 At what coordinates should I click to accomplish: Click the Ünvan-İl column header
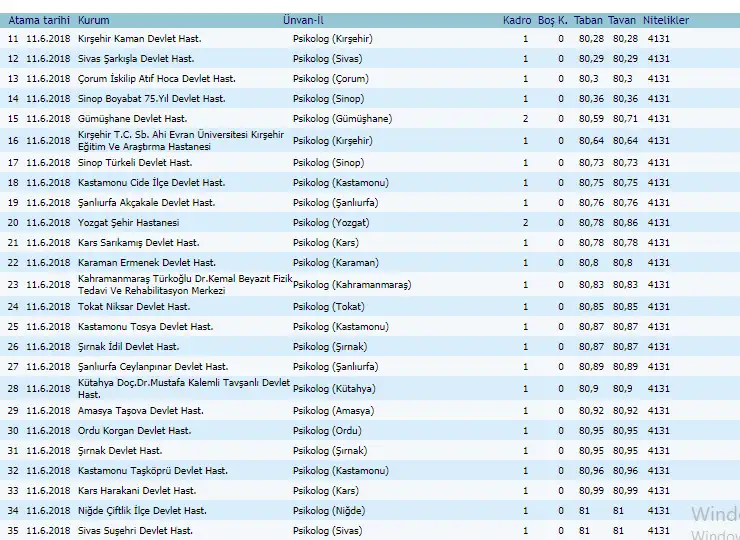[303, 20]
